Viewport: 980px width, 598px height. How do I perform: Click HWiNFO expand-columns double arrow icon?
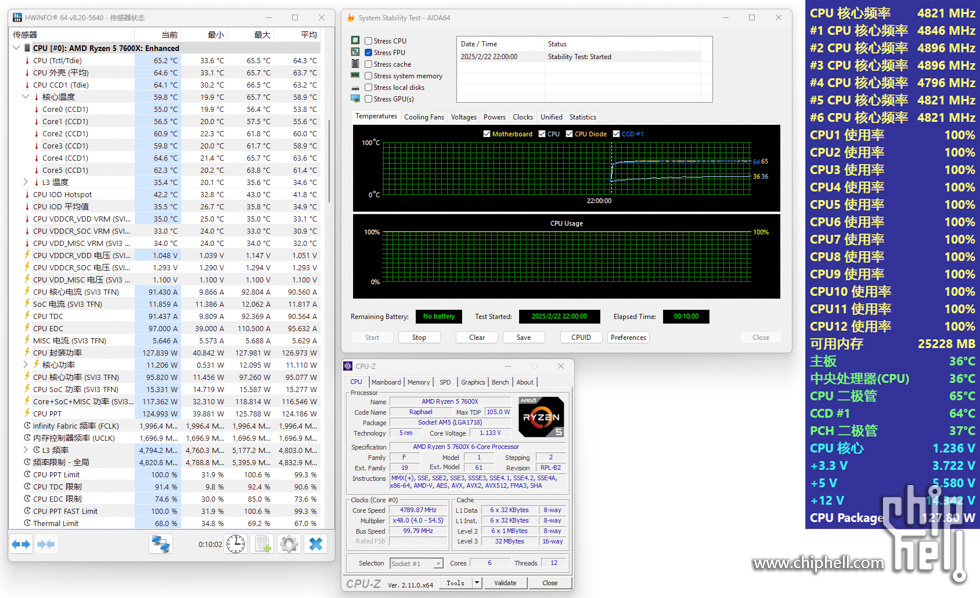[x=21, y=544]
